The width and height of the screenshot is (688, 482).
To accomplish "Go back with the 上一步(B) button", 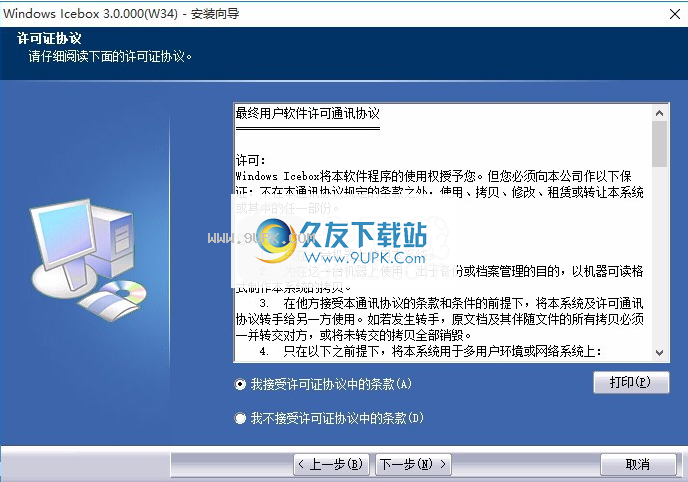I will (331, 464).
